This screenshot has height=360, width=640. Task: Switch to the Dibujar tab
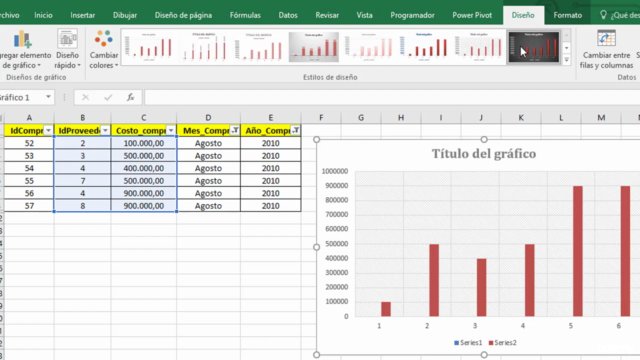[x=125, y=15]
